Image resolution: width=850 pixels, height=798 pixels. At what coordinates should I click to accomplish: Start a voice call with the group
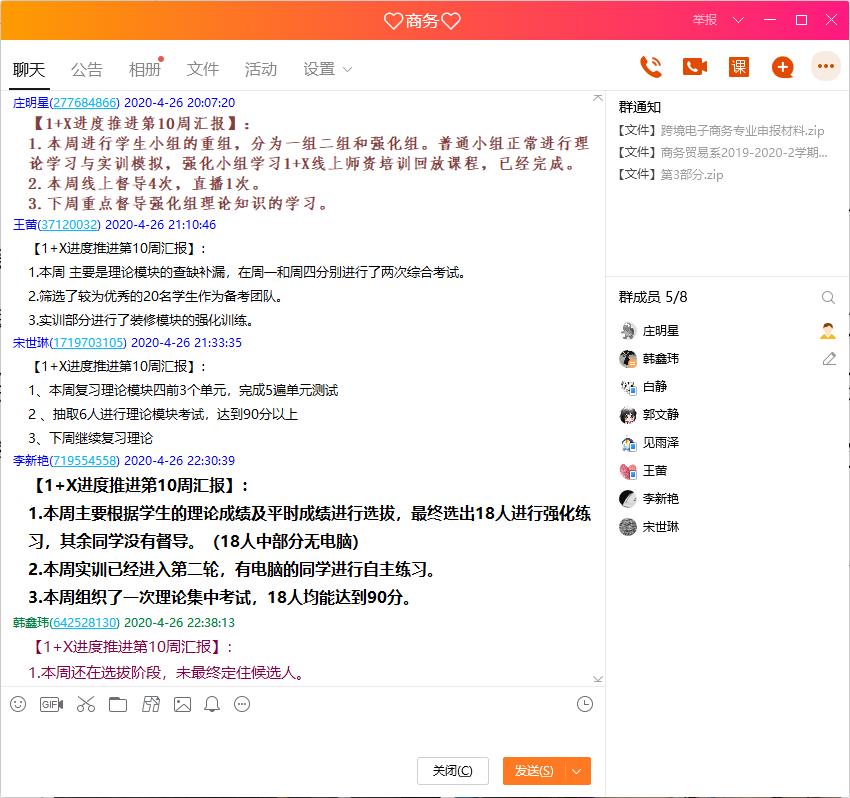tap(650, 66)
